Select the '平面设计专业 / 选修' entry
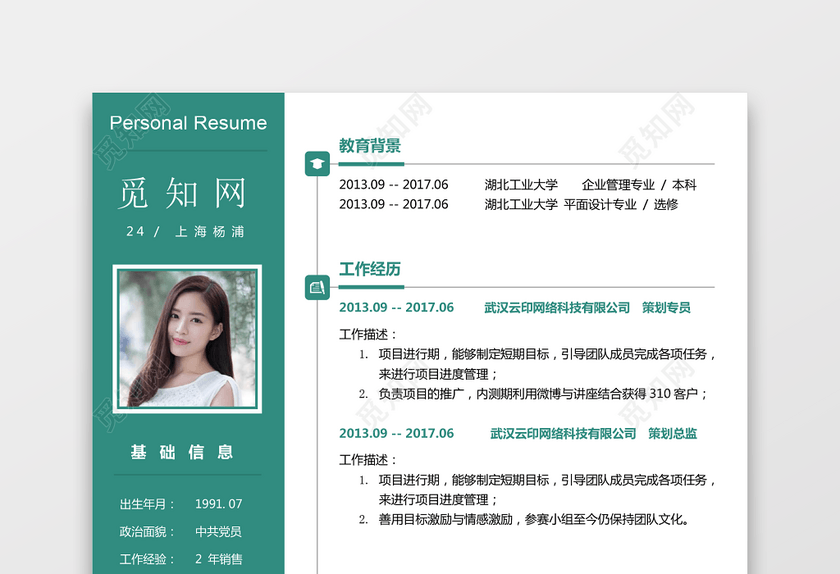This screenshot has width=840, height=574. (621, 204)
